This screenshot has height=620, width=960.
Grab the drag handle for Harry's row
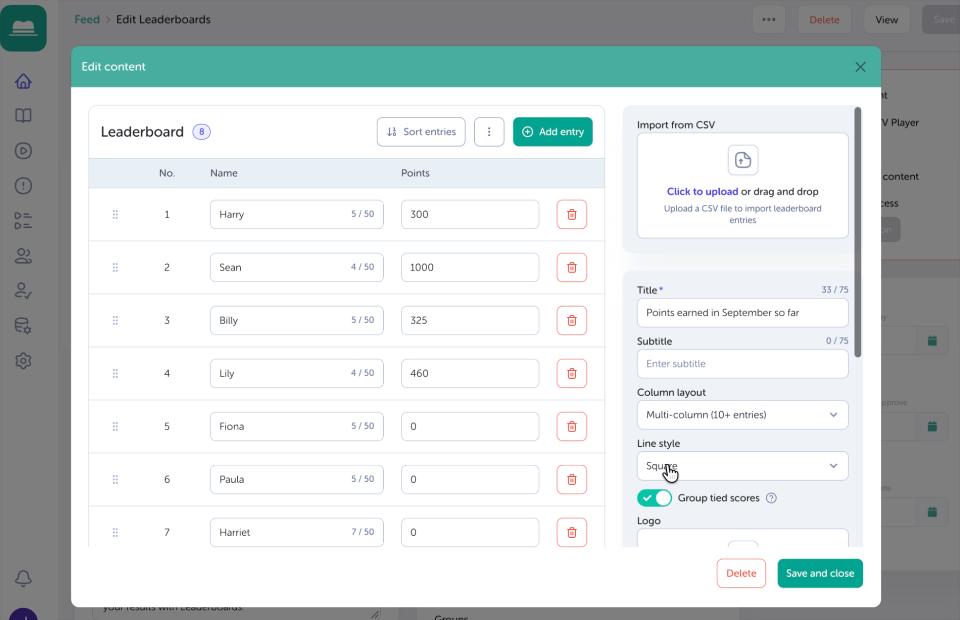[x=115, y=214]
